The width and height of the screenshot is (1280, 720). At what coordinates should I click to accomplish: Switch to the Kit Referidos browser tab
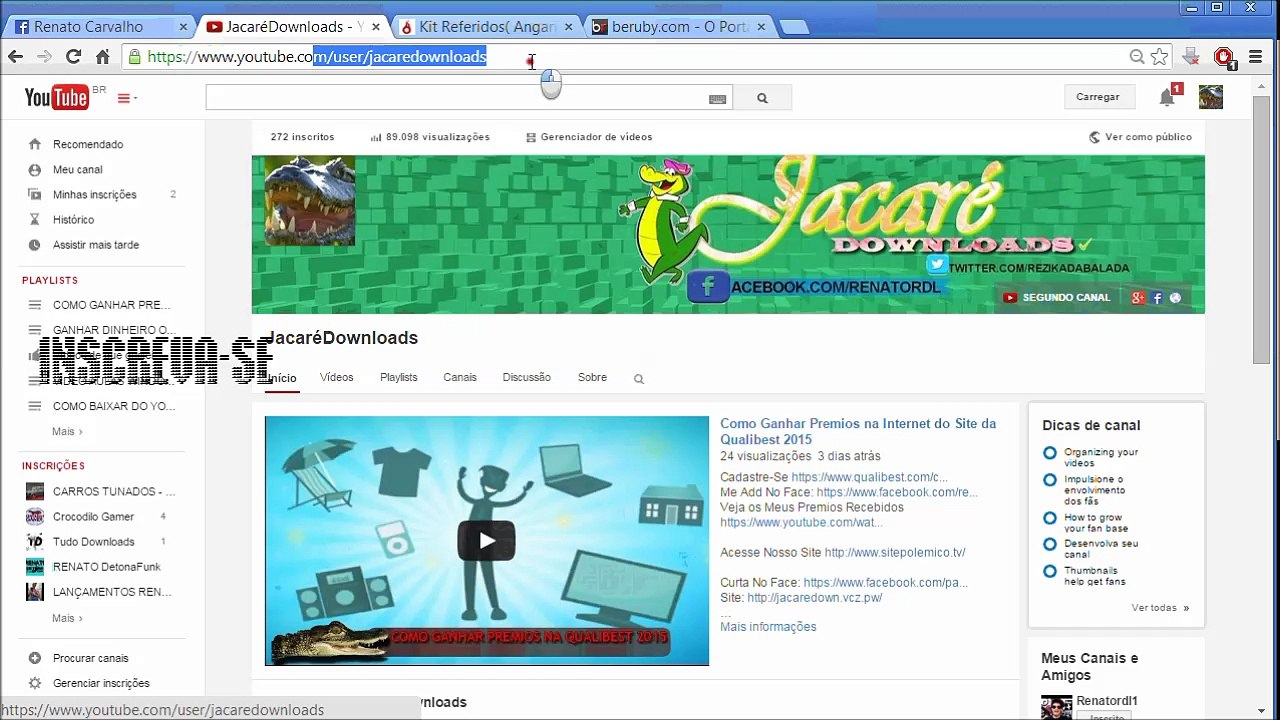tap(487, 27)
